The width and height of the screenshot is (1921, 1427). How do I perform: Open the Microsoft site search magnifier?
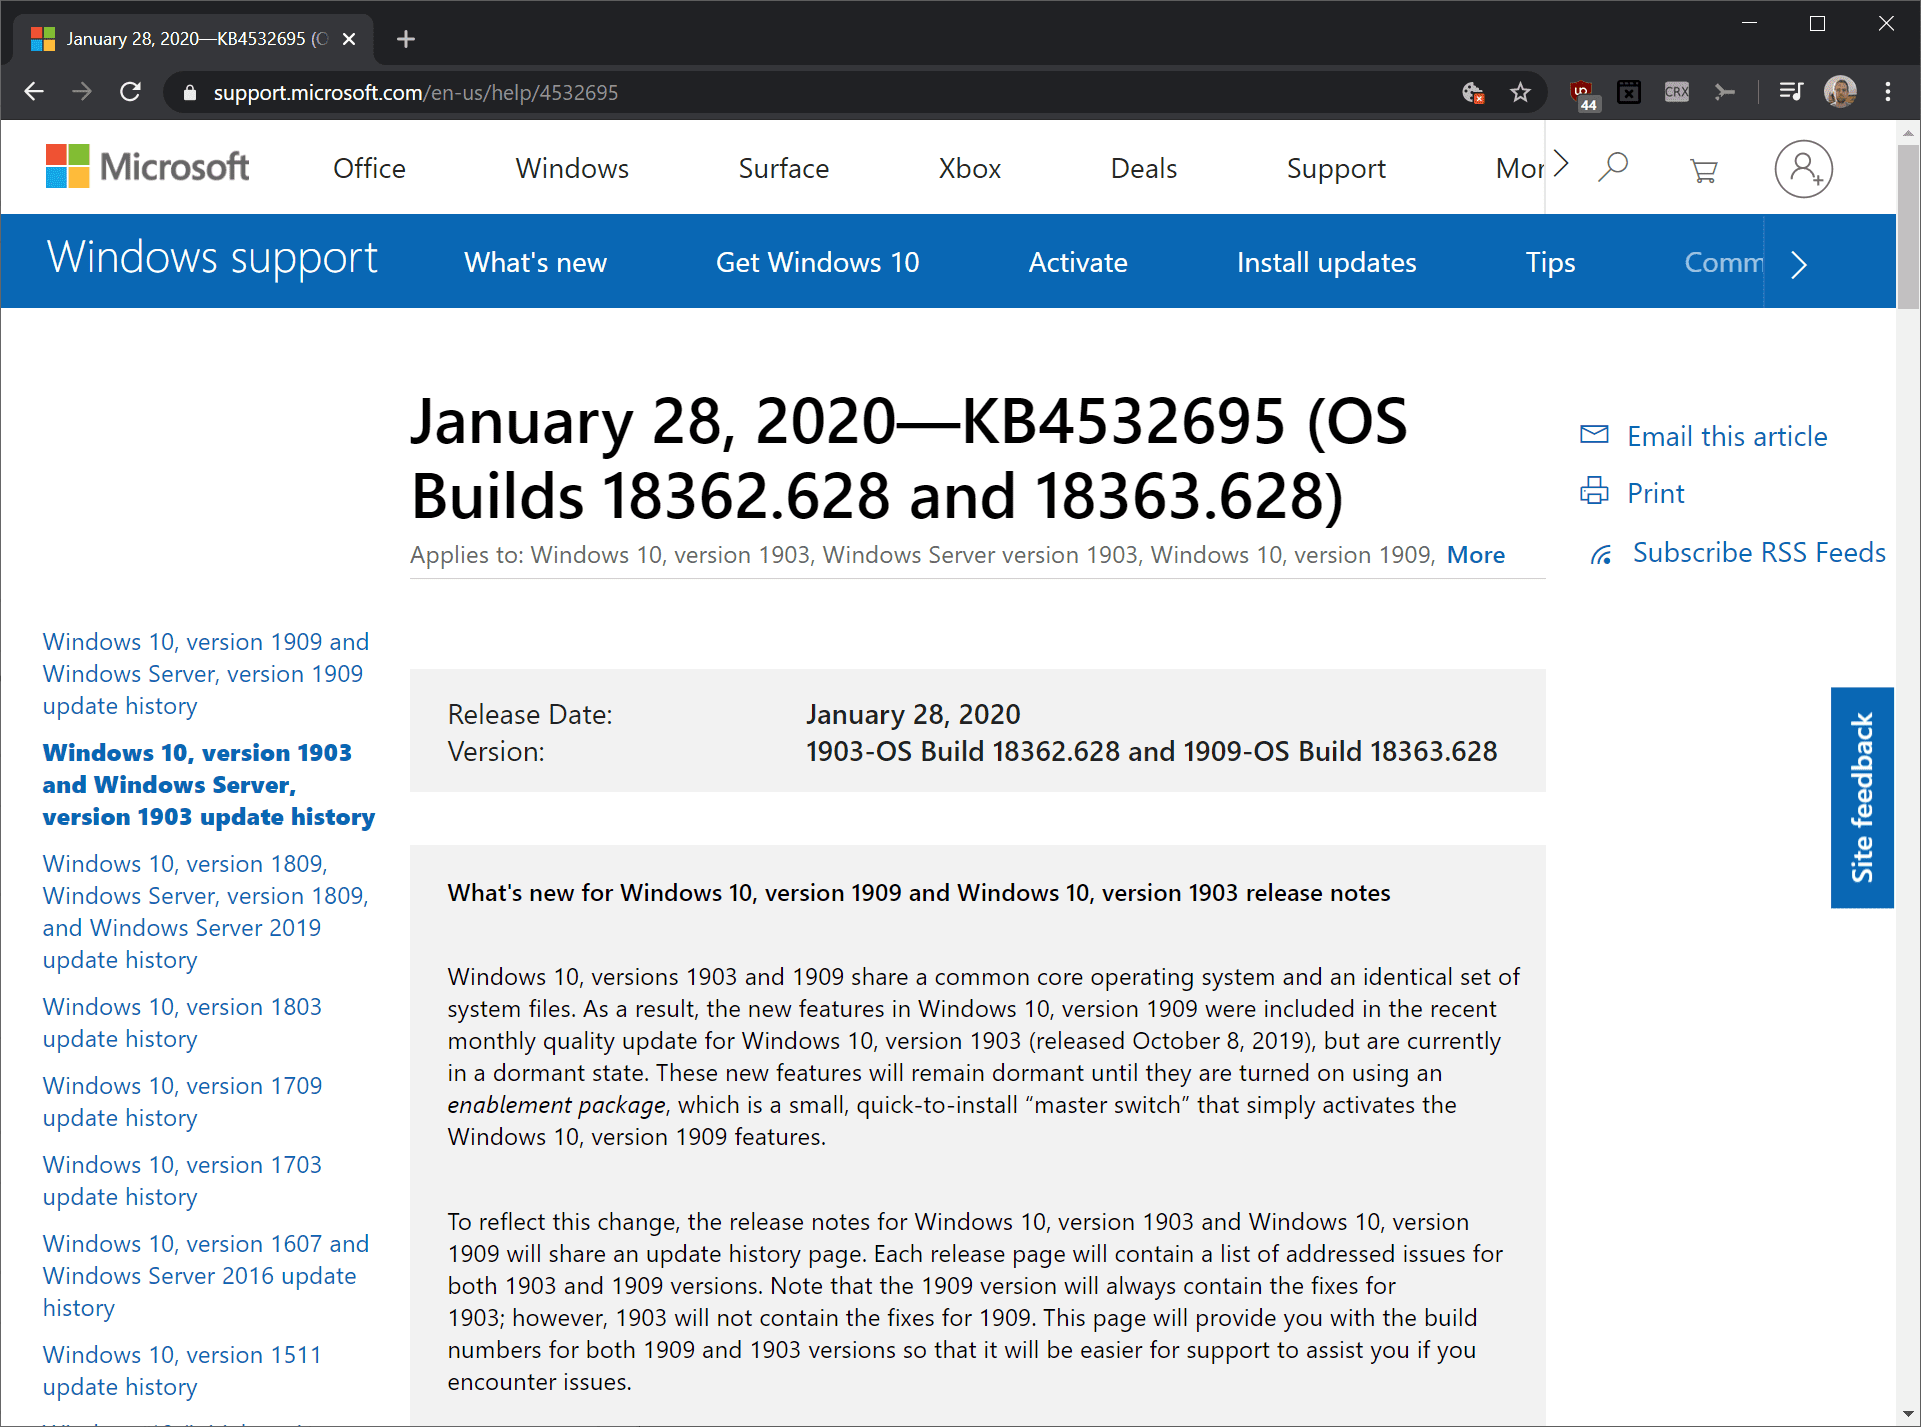1613,167
